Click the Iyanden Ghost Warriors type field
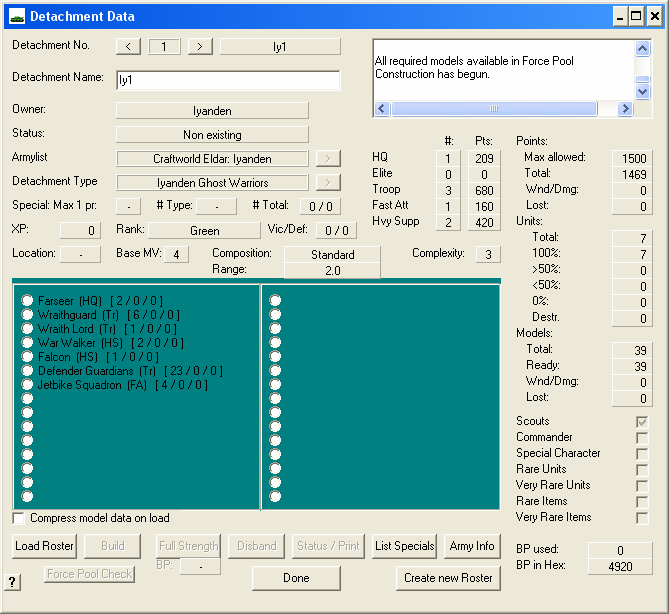The height and width of the screenshot is (614, 669). click(212, 183)
